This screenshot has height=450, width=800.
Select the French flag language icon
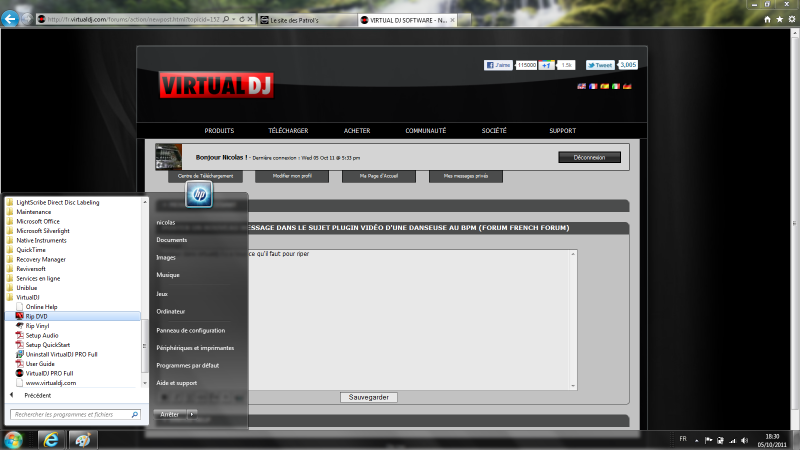pyautogui.click(x=593, y=87)
